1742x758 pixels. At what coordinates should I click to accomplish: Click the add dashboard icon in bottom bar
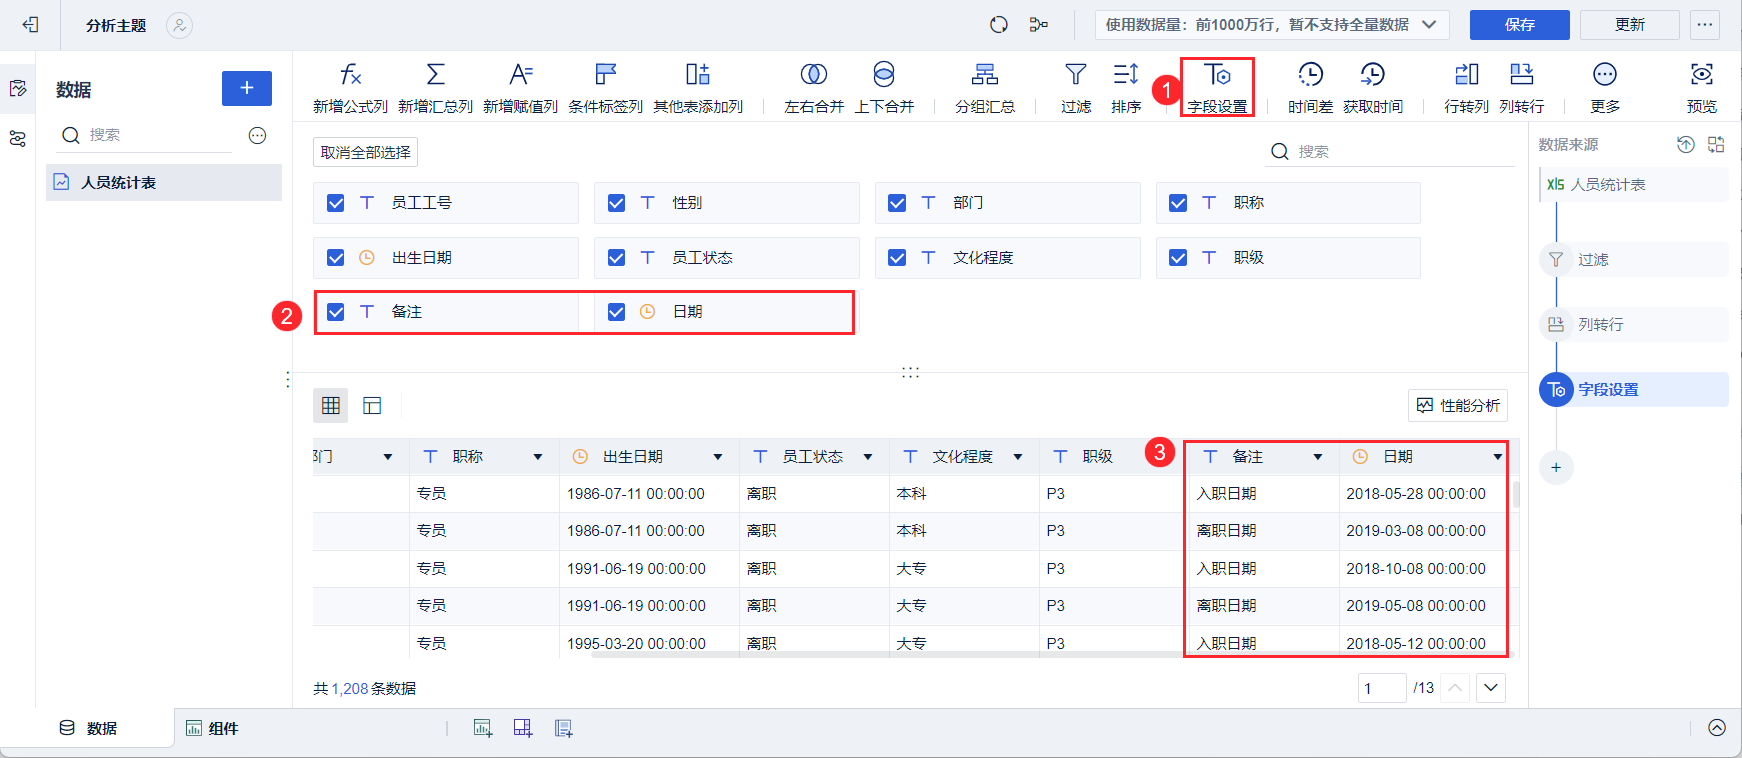click(x=523, y=728)
